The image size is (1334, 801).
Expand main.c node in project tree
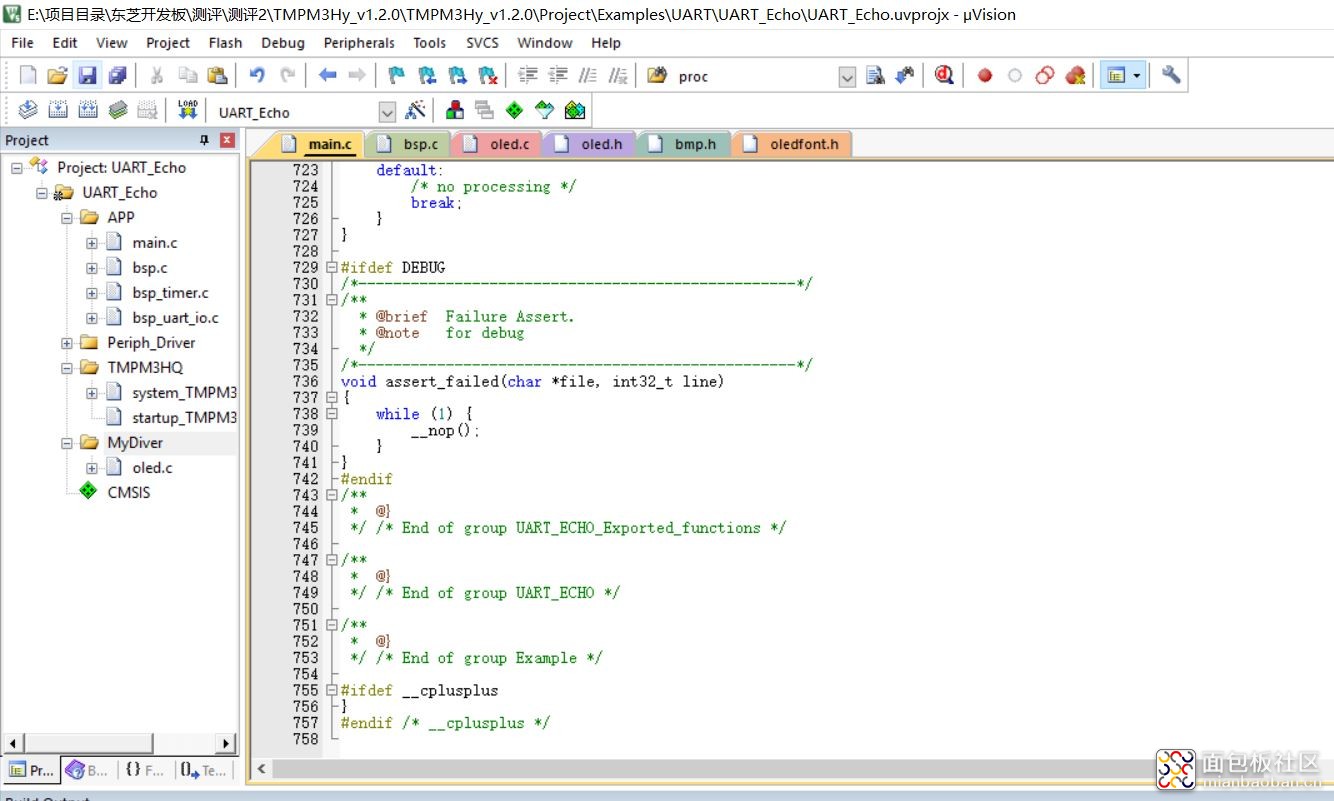point(92,243)
